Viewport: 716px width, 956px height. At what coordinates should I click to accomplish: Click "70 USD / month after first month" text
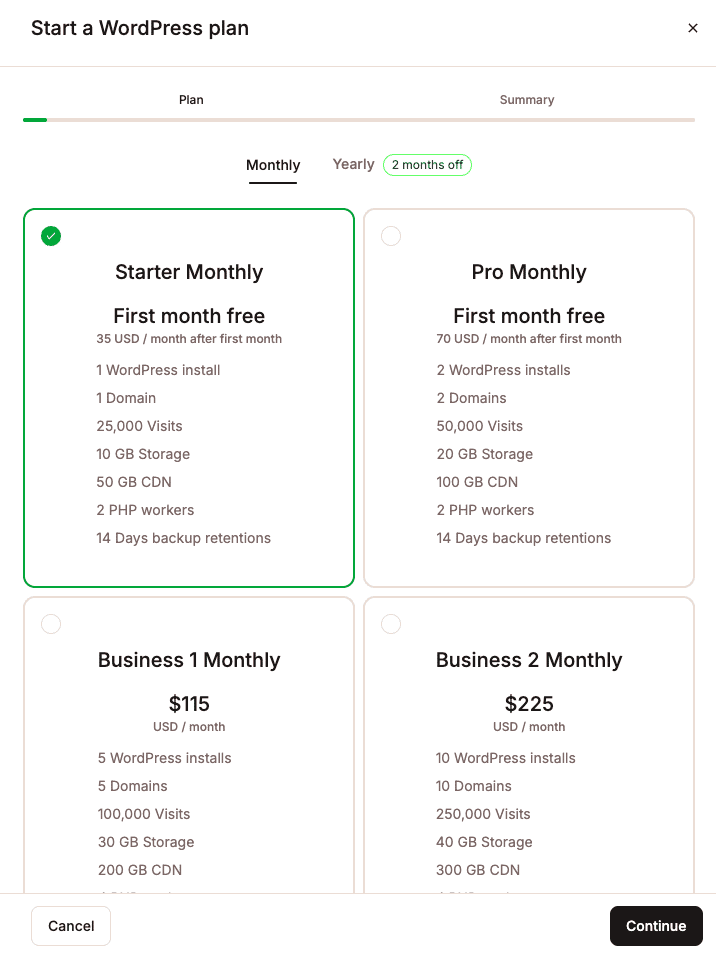tap(529, 339)
